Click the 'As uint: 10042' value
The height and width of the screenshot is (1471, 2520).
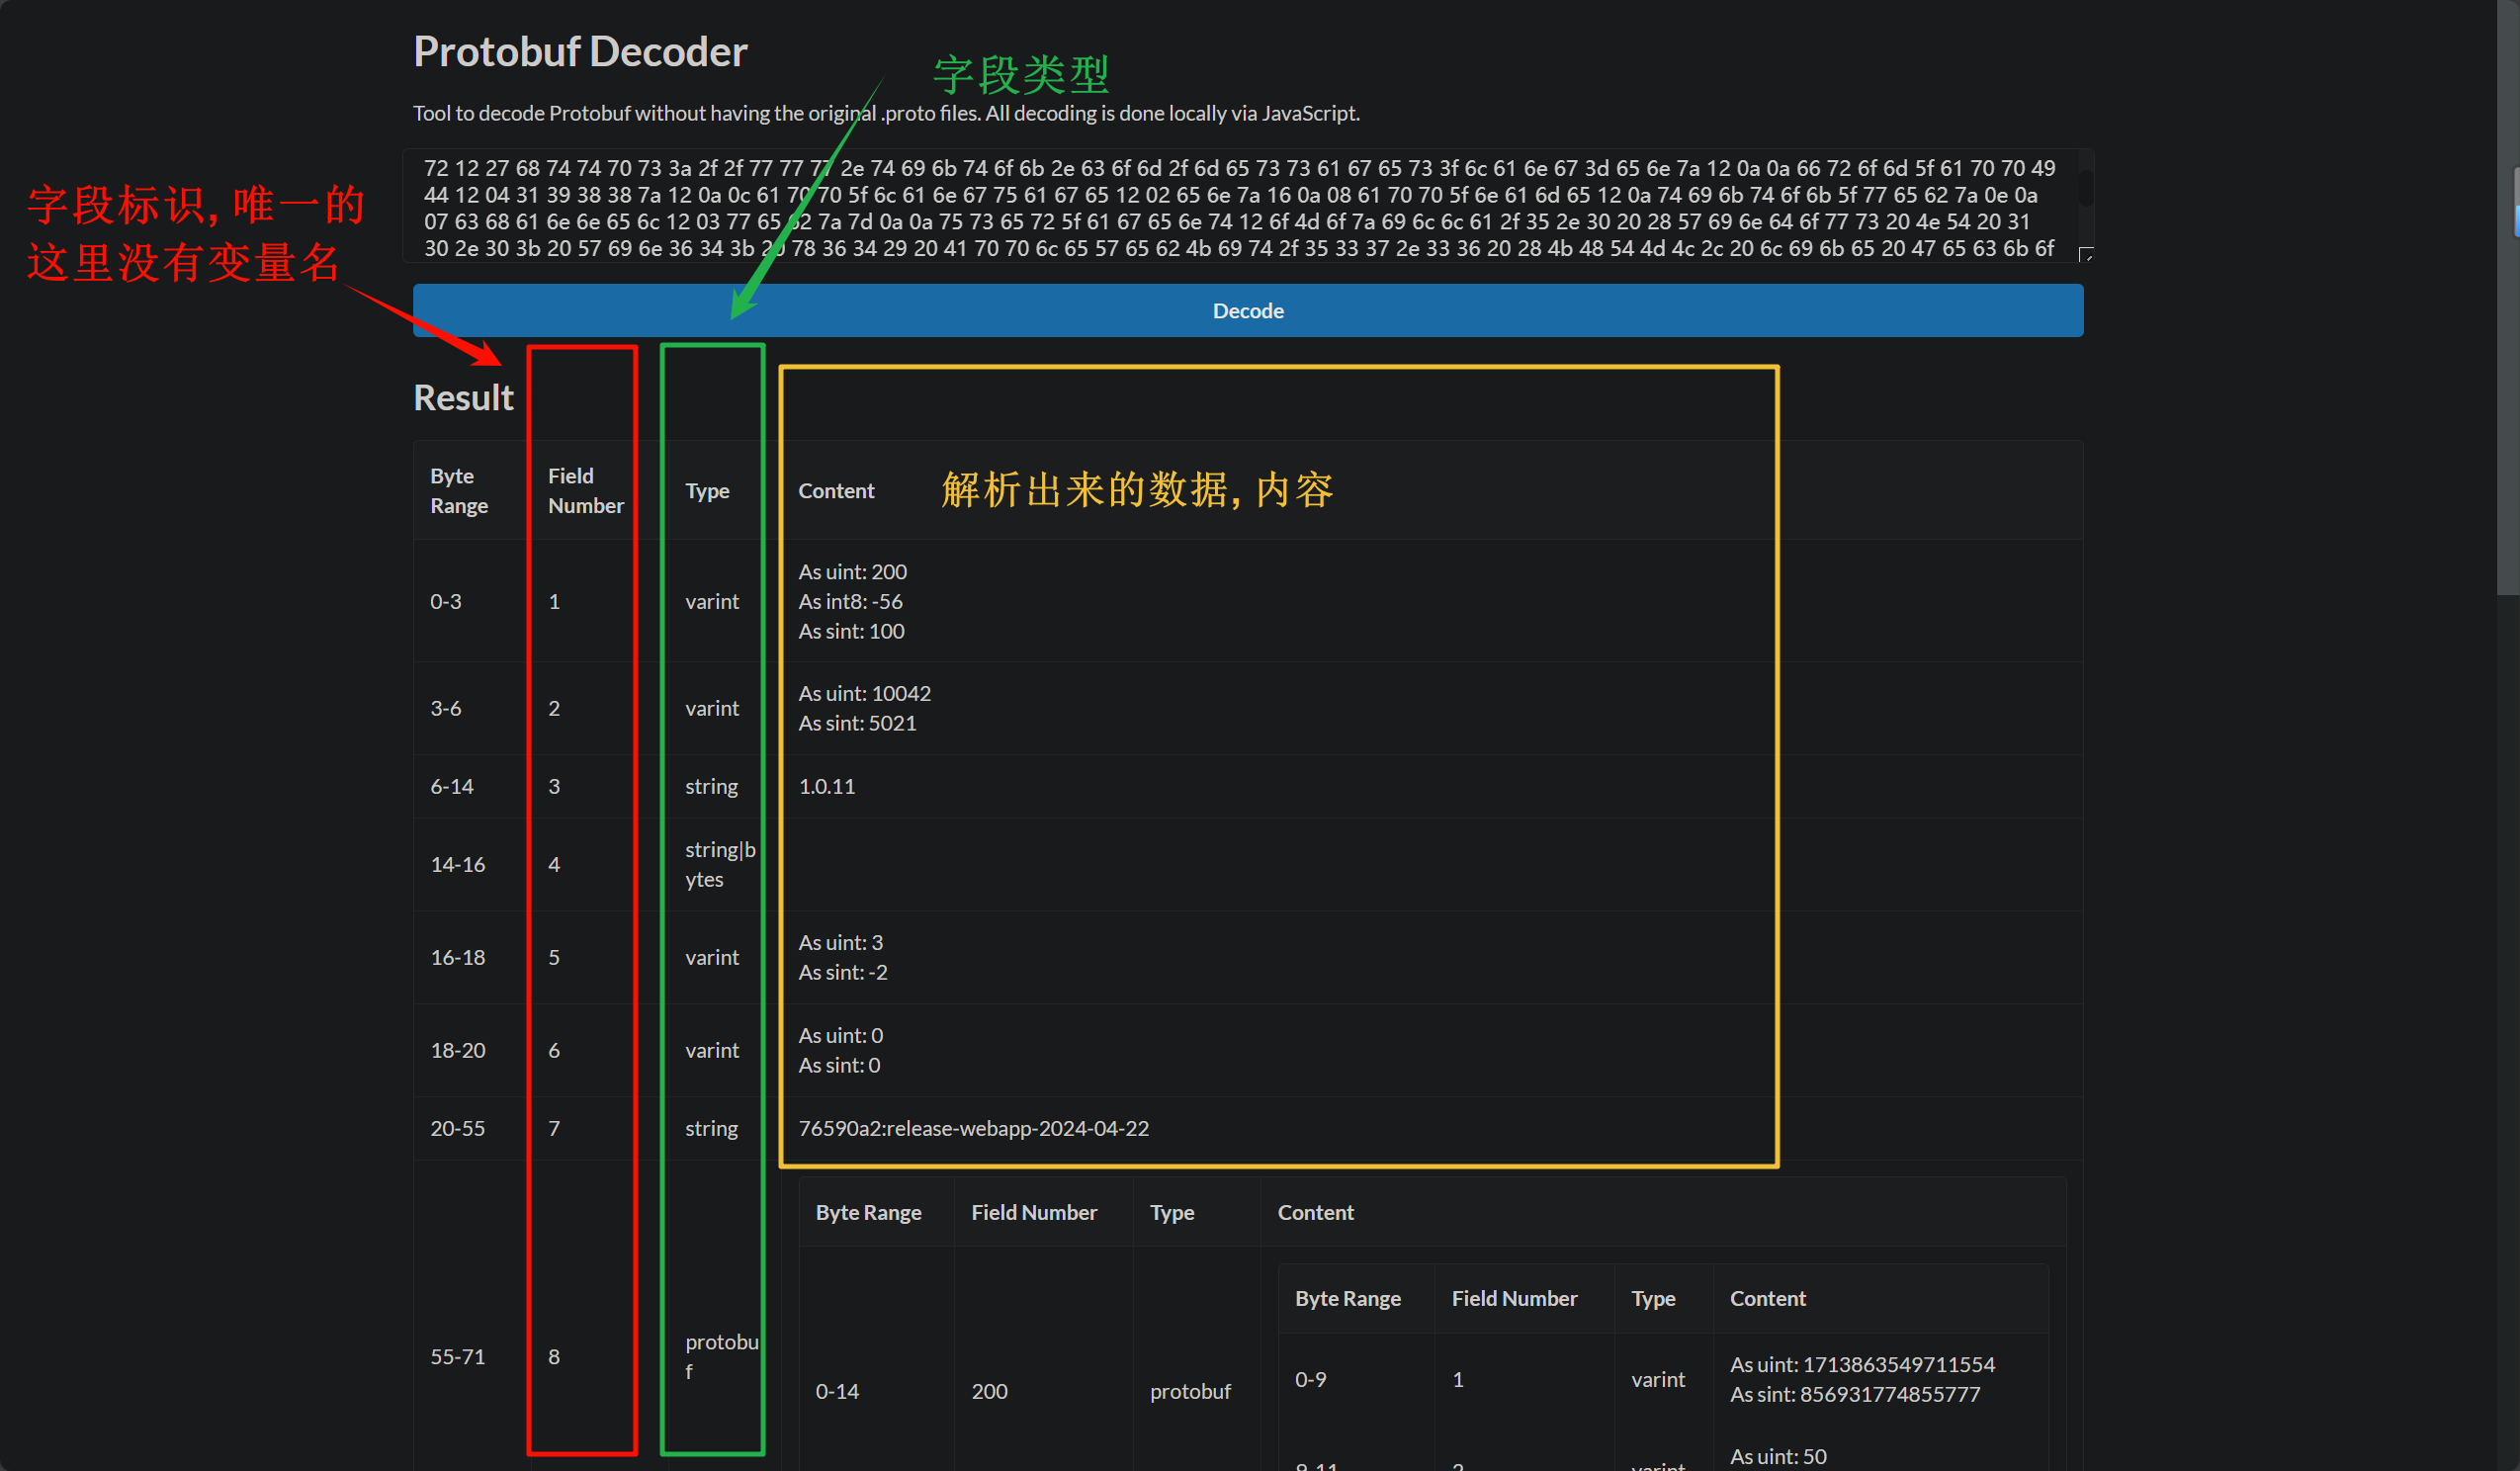(864, 693)
